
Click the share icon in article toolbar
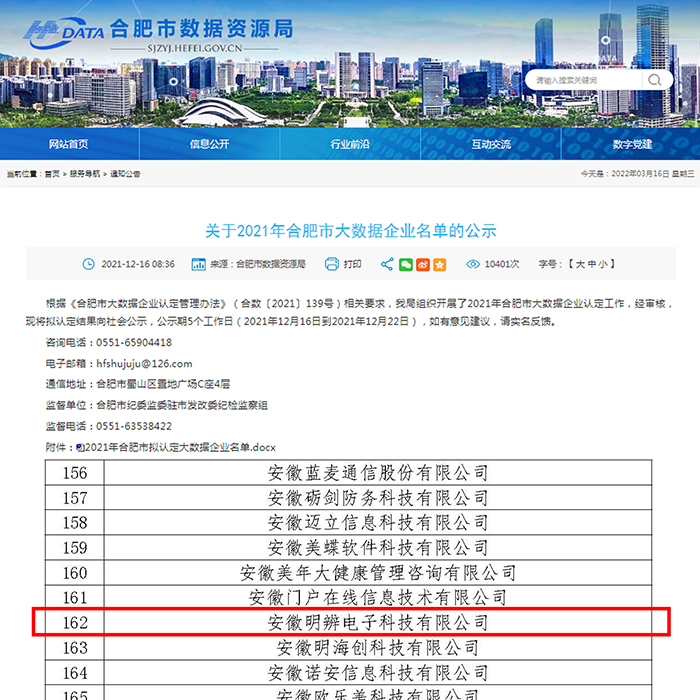pyautogui.click(x=387, y=264)
